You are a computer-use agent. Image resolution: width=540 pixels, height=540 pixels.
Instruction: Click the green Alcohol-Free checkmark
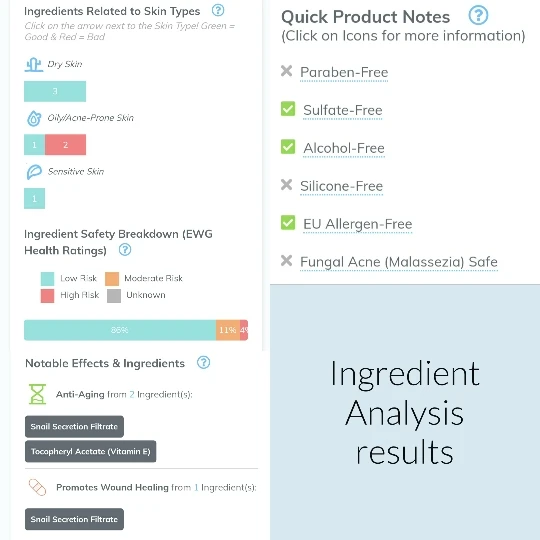pos(288,147)
